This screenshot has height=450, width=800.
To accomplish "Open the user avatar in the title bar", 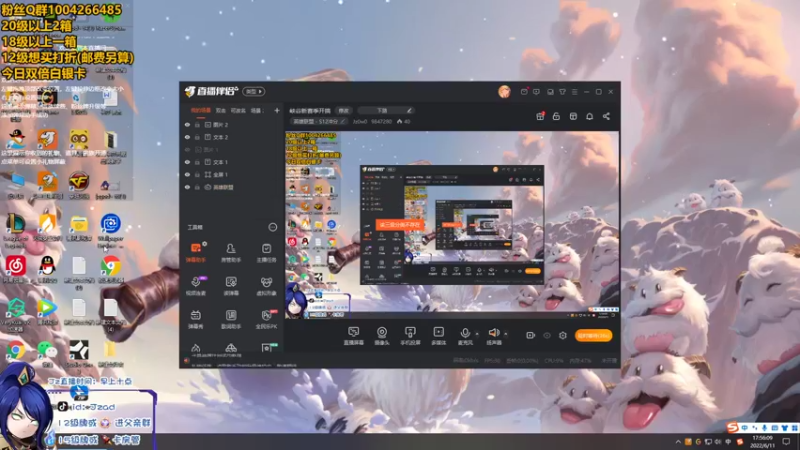I will [x=504, y=92].
